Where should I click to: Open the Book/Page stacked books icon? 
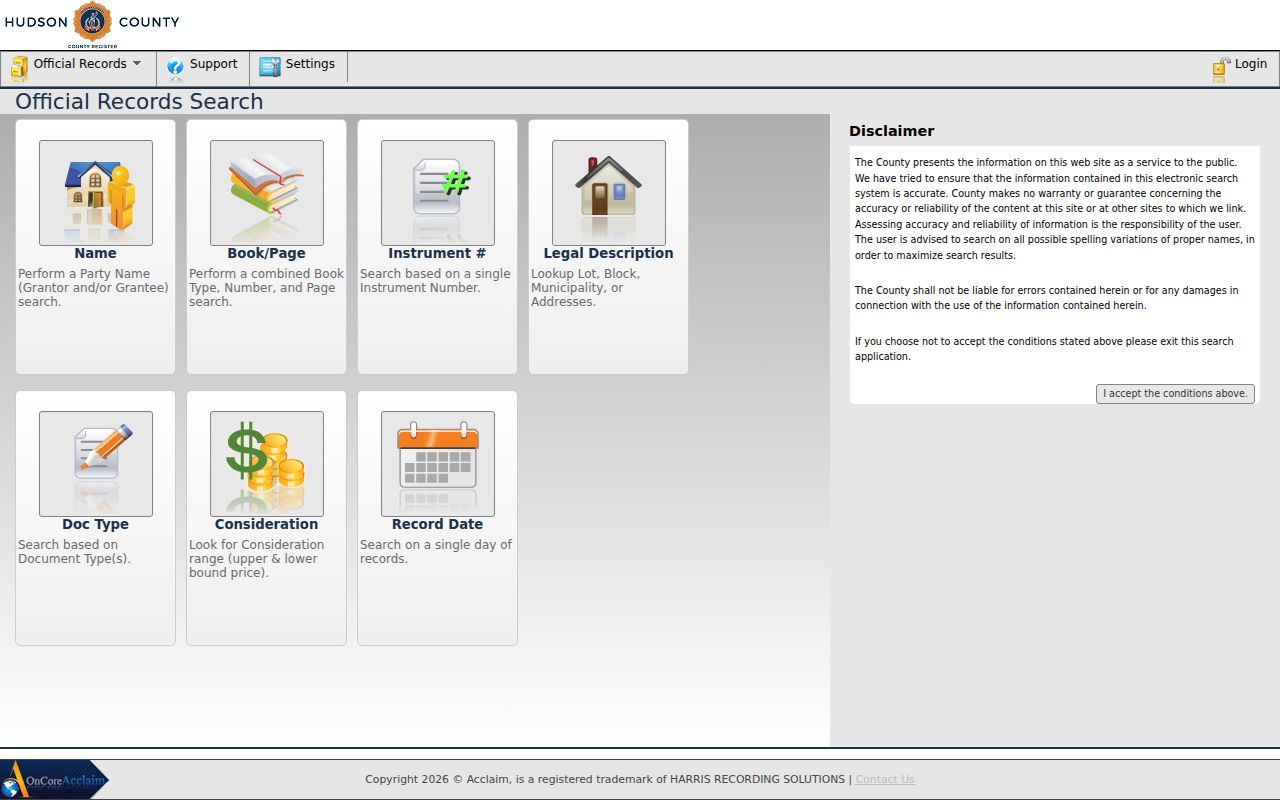267,193
